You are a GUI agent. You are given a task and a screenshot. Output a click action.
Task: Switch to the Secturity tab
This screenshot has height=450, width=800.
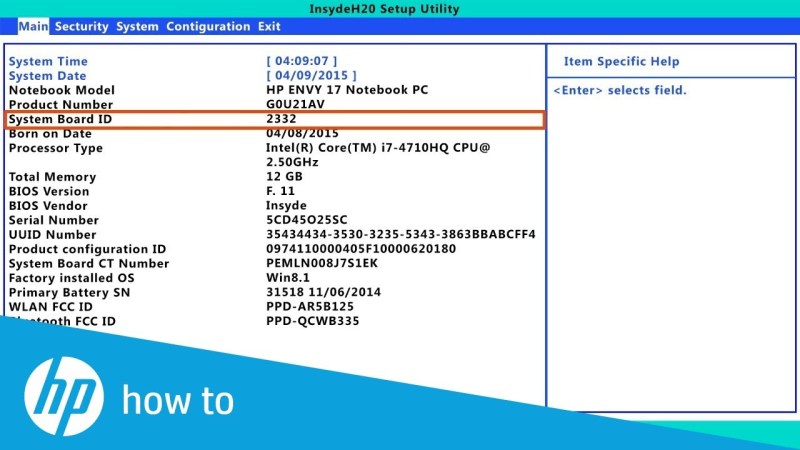[82, 27]
